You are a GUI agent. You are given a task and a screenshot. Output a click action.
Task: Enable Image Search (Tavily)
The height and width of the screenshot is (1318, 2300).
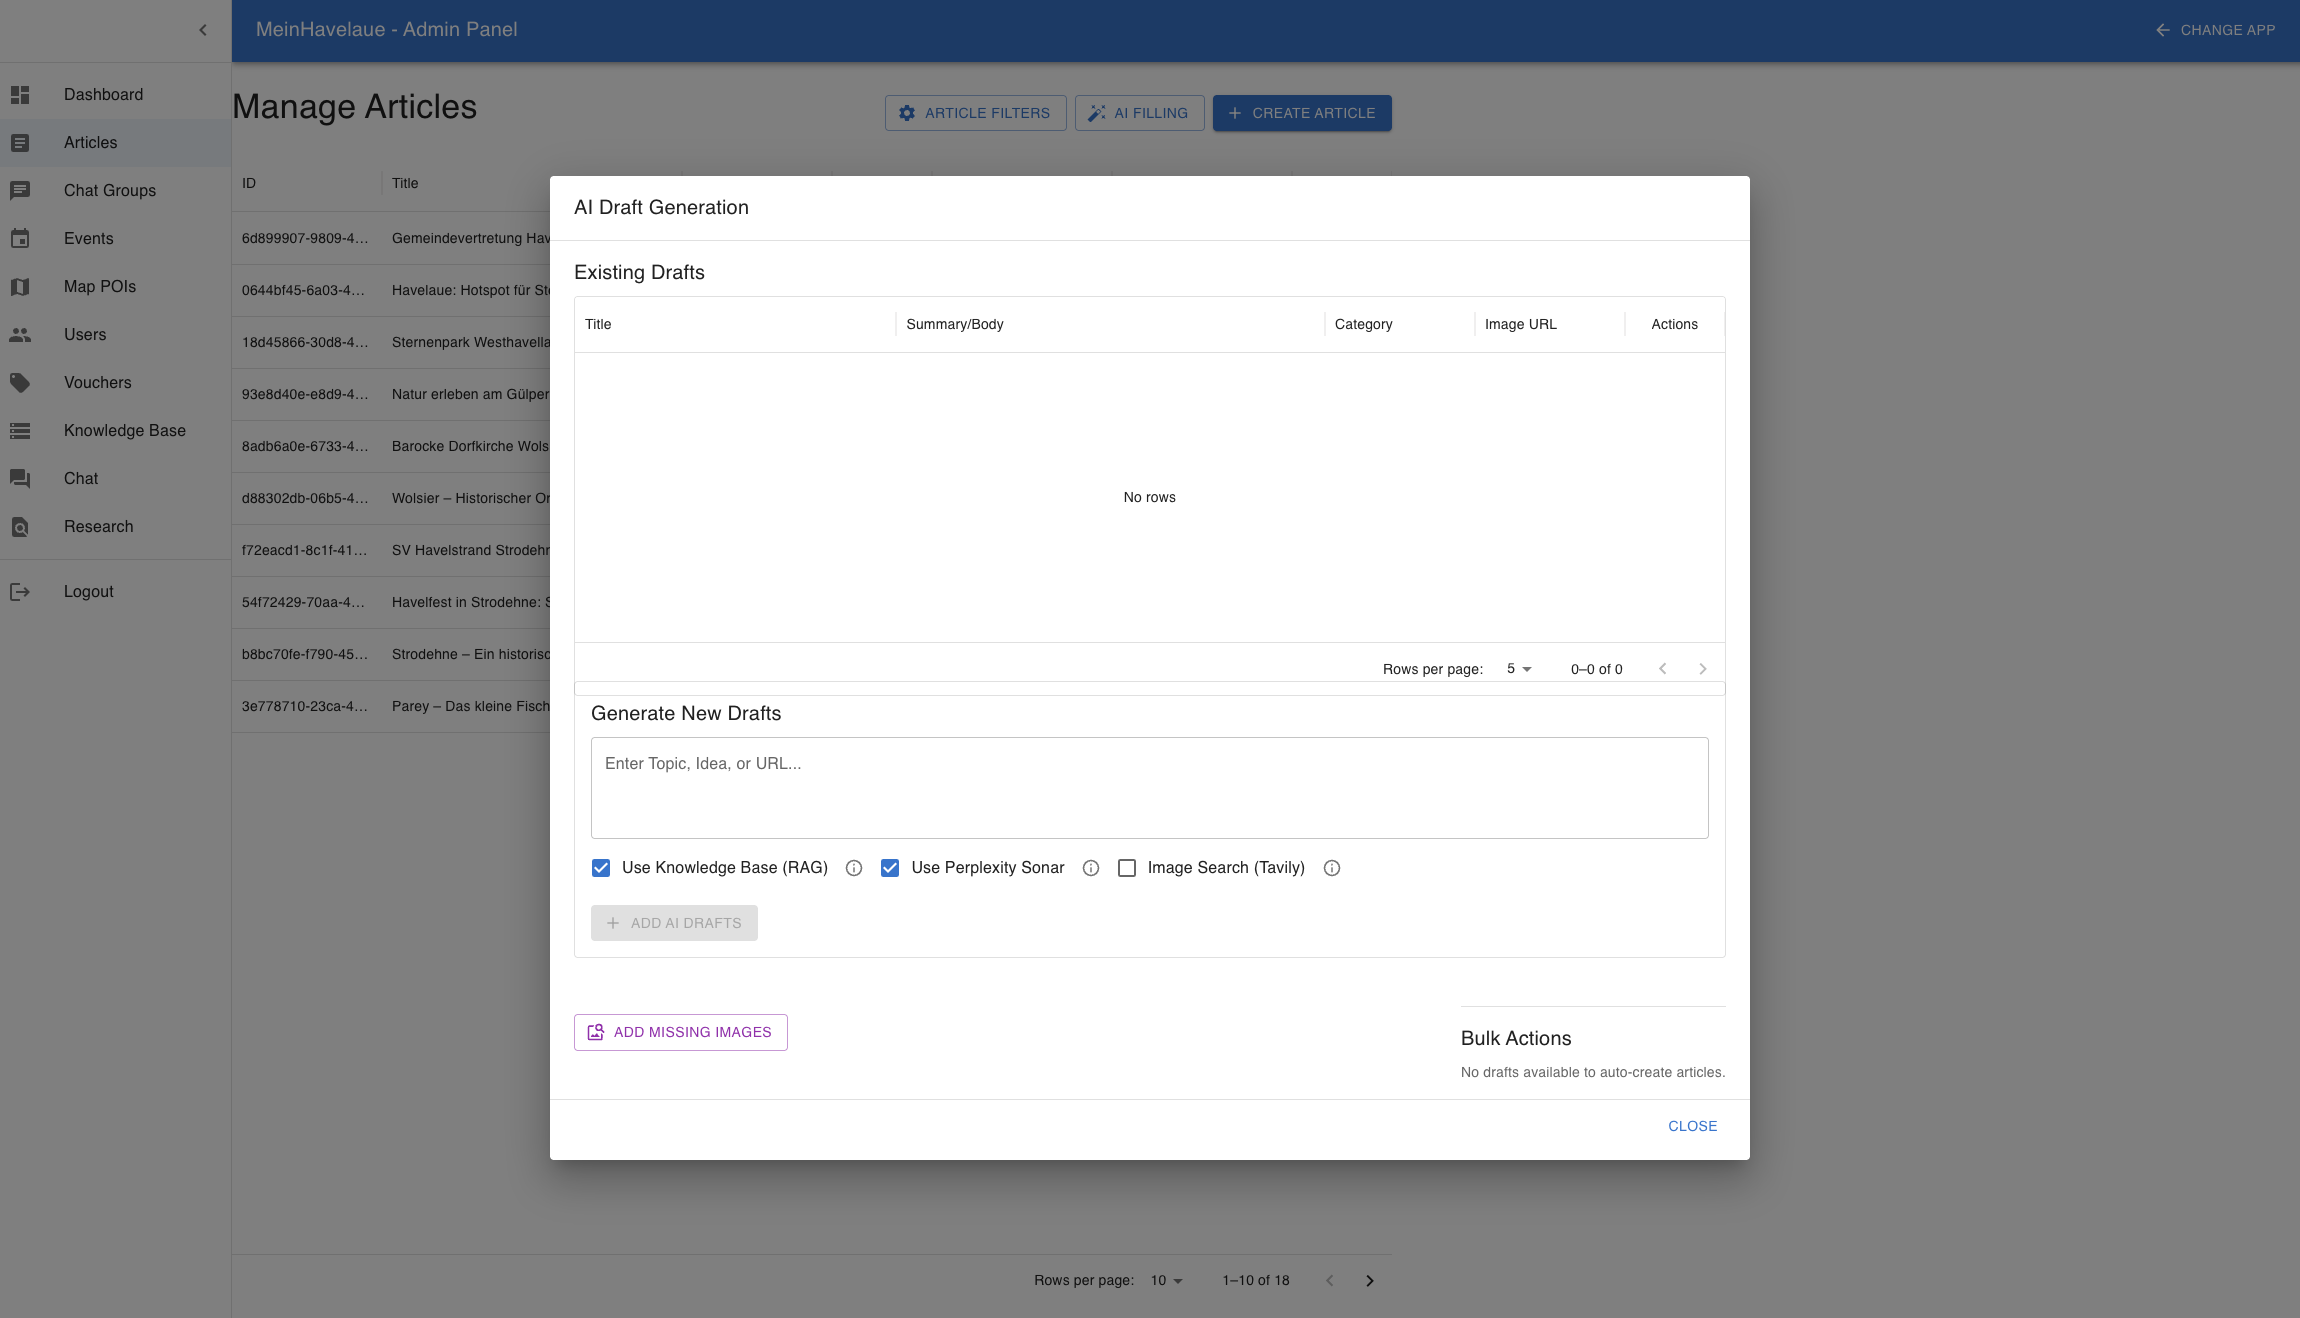pos(1127,867)
